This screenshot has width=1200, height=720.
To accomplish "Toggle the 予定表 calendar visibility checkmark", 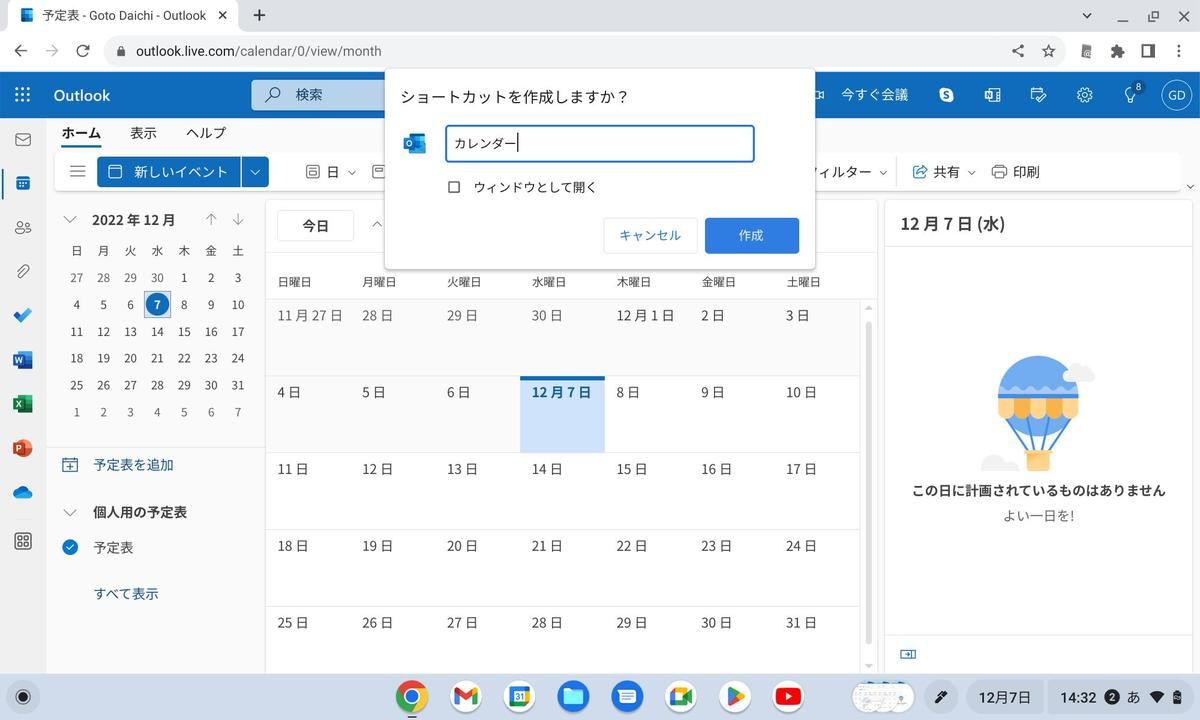I will click(70, 547).
